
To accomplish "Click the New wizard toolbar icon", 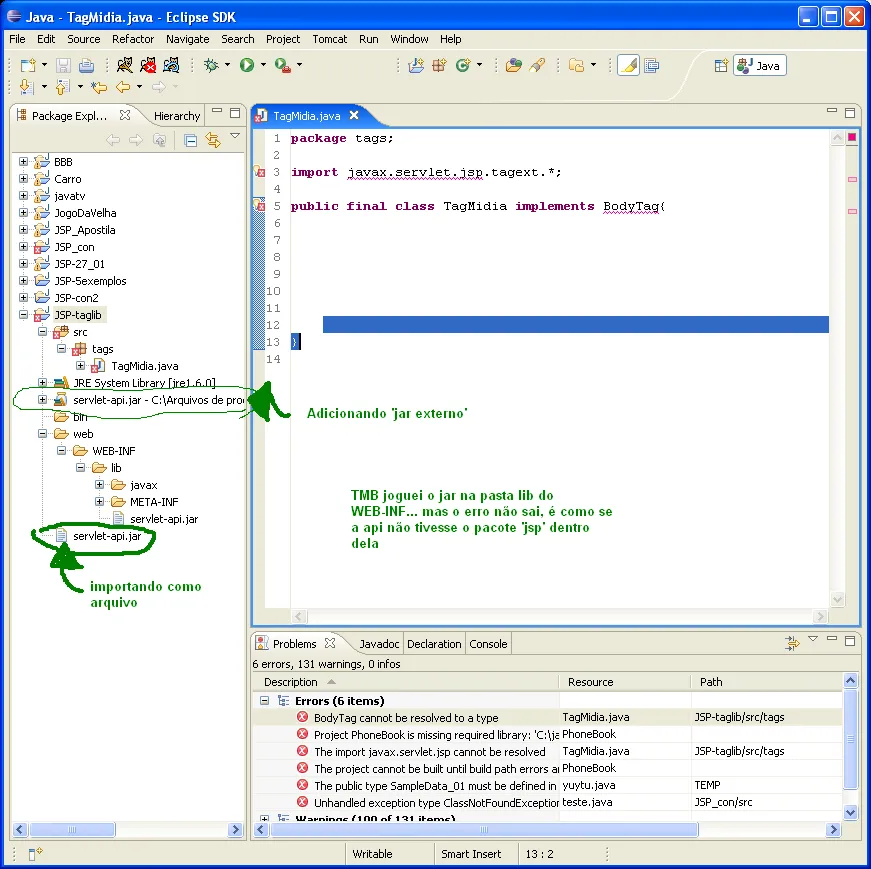I will [x=28, y=65].
